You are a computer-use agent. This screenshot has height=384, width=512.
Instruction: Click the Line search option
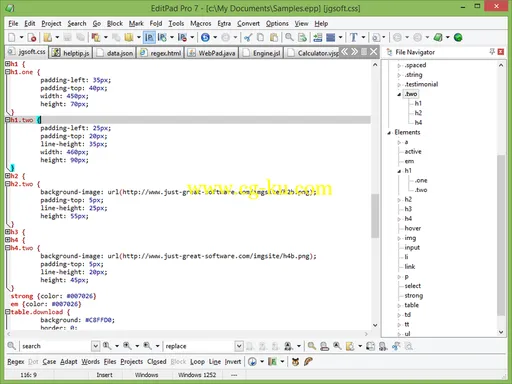click(215, 362)
